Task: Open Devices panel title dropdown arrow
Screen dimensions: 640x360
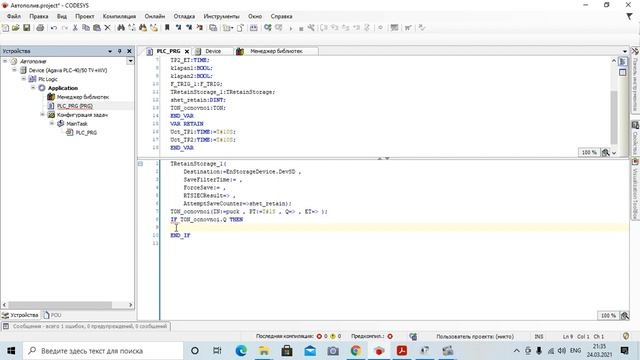Action: coord(110,51)
